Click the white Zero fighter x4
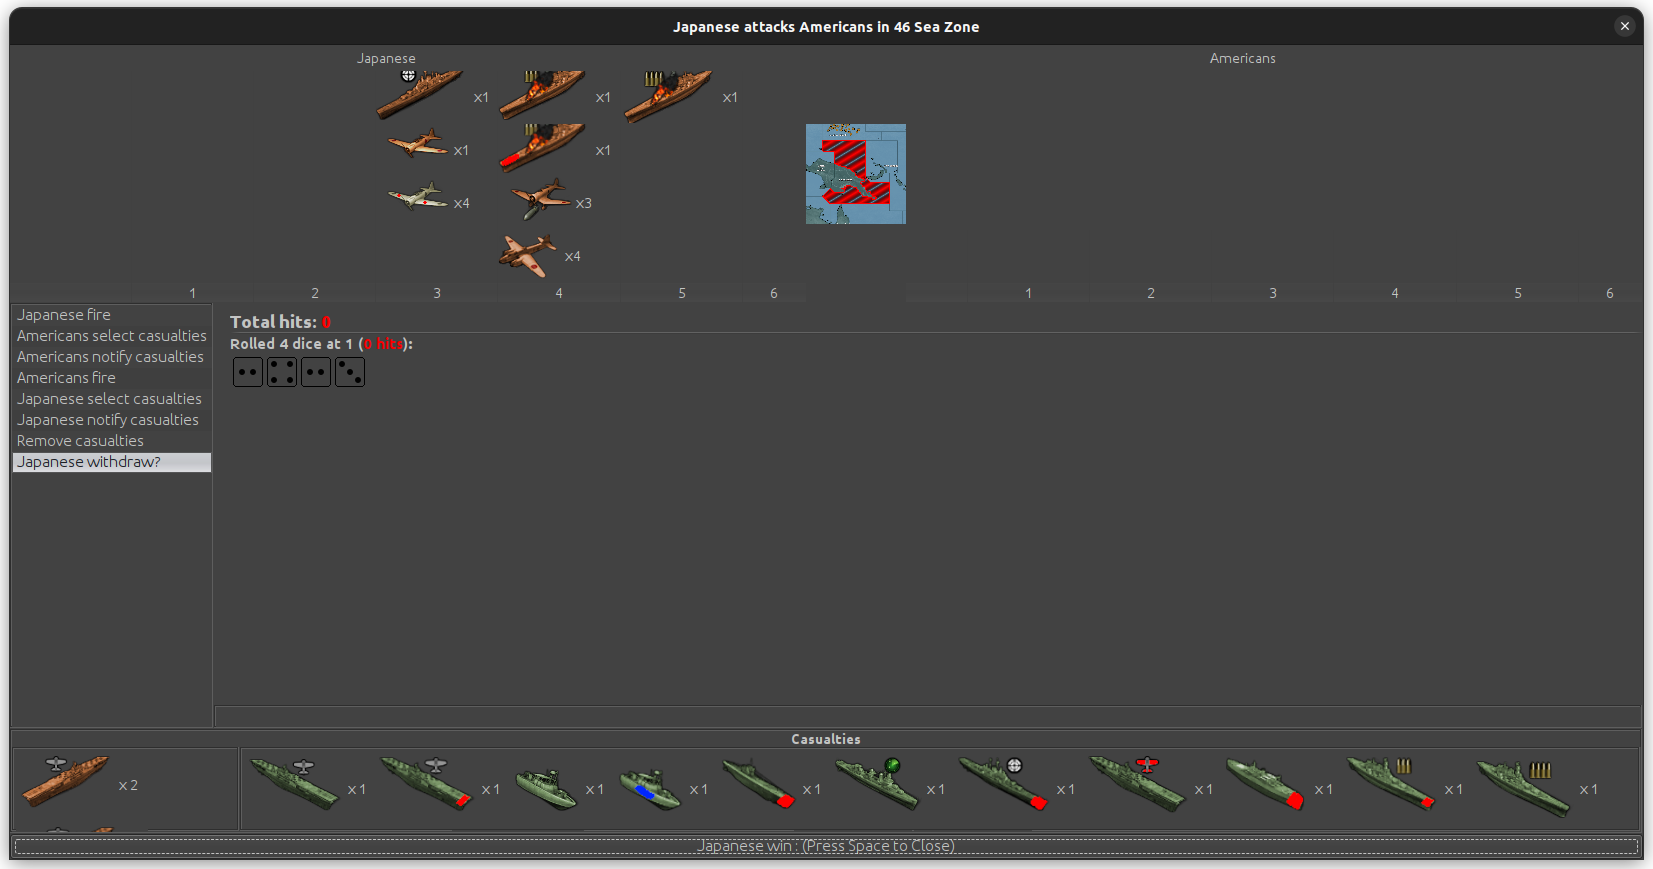 point(418,196)
